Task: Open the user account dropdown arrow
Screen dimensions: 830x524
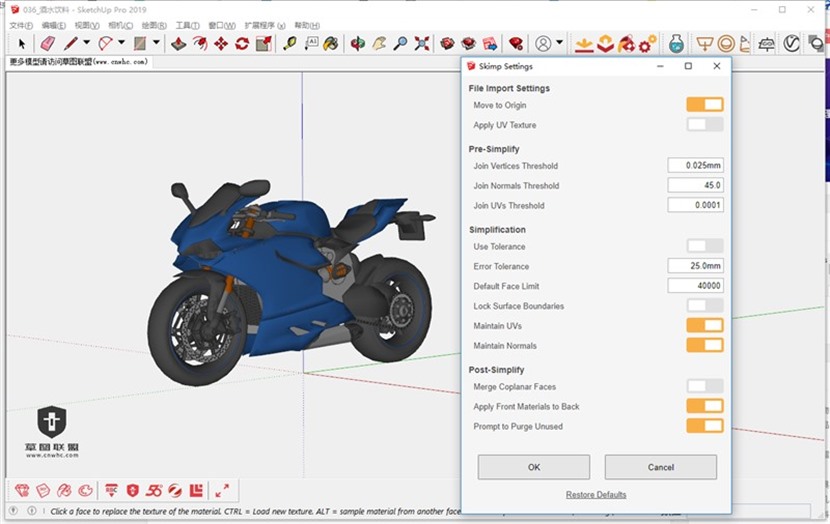Action: [x=560, y=42]
